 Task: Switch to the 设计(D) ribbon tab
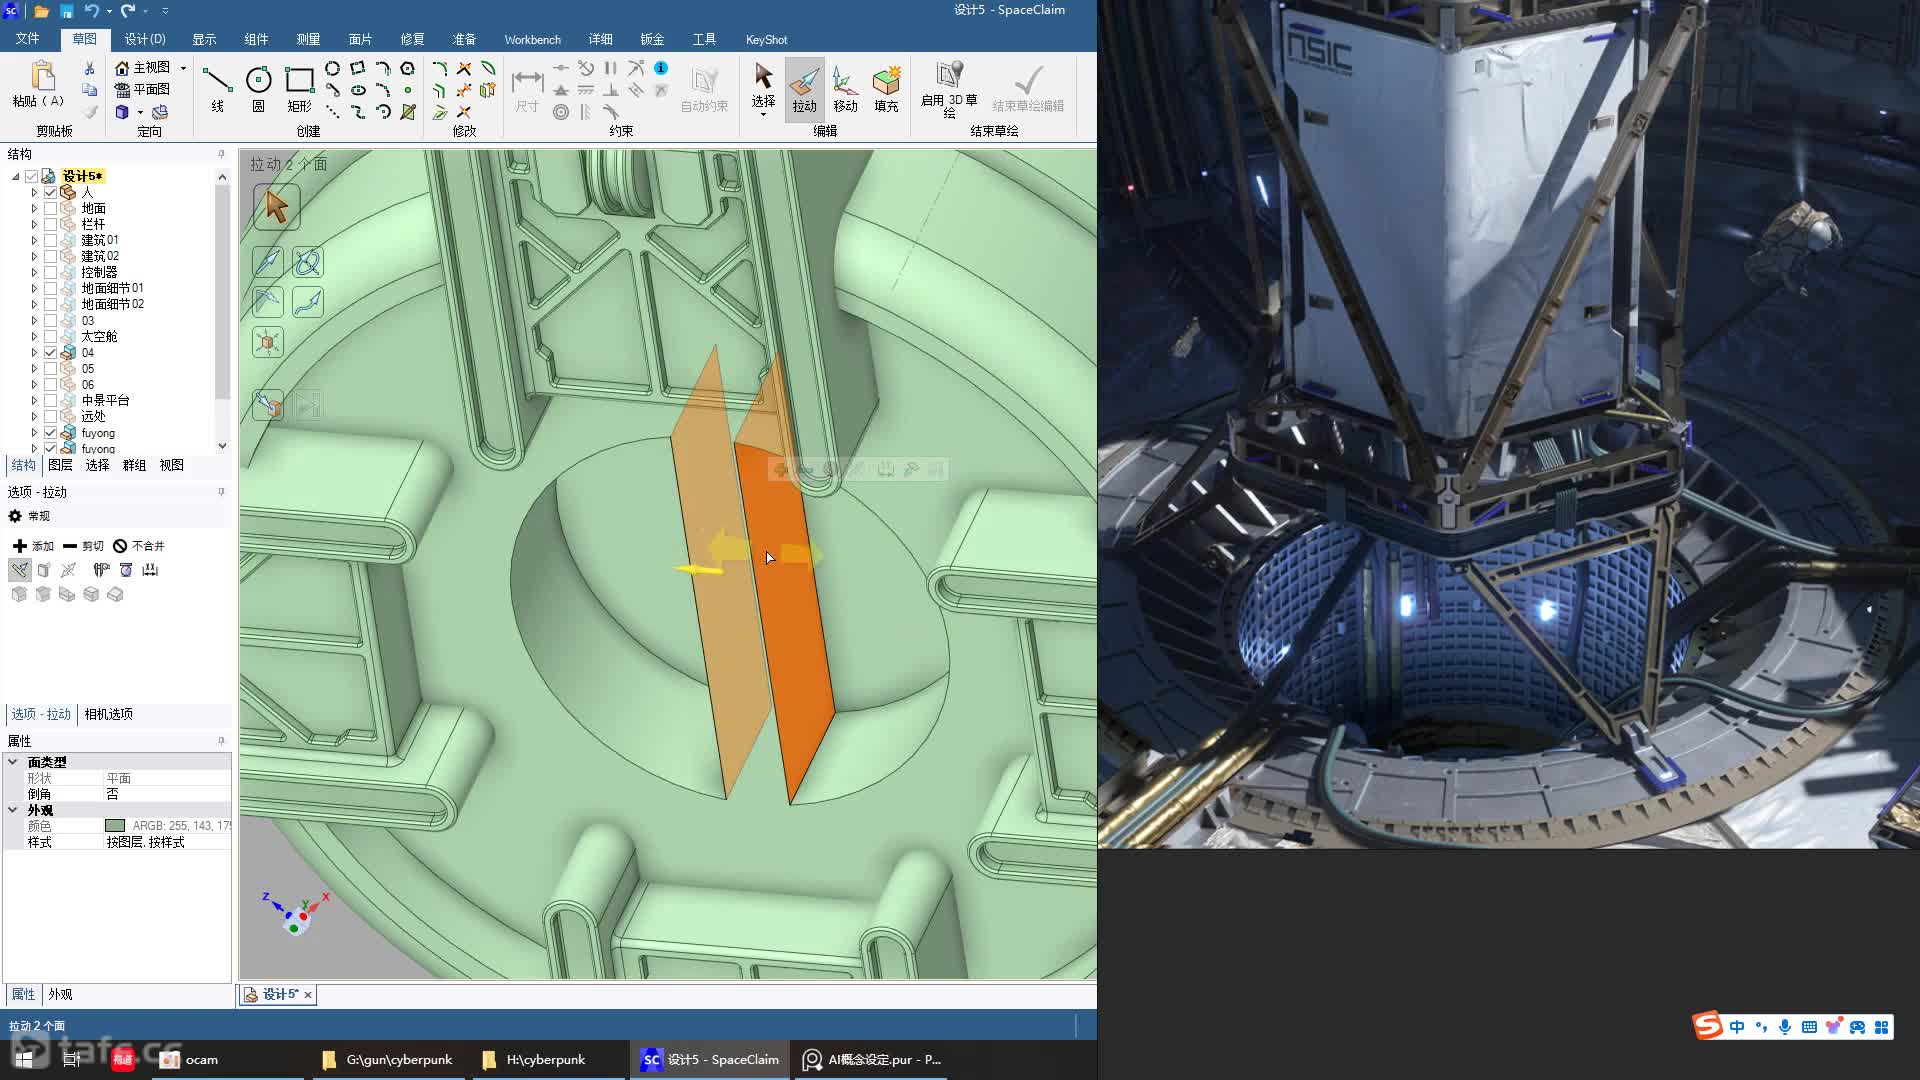145,39
